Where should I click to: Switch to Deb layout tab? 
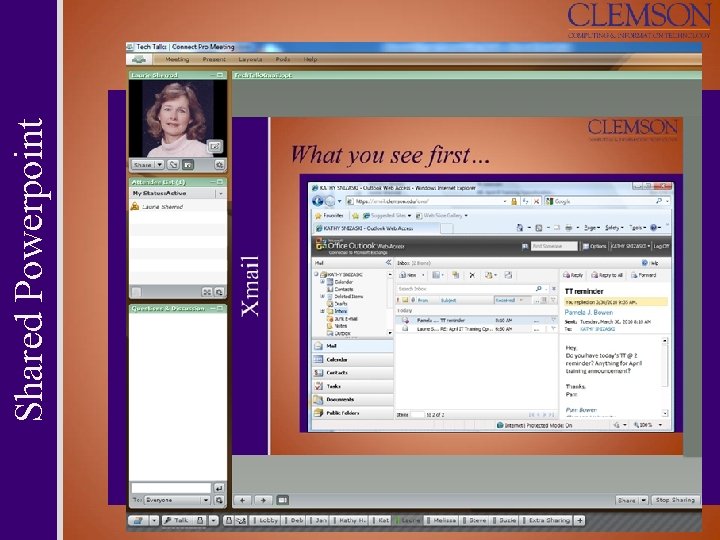[295, 520]
